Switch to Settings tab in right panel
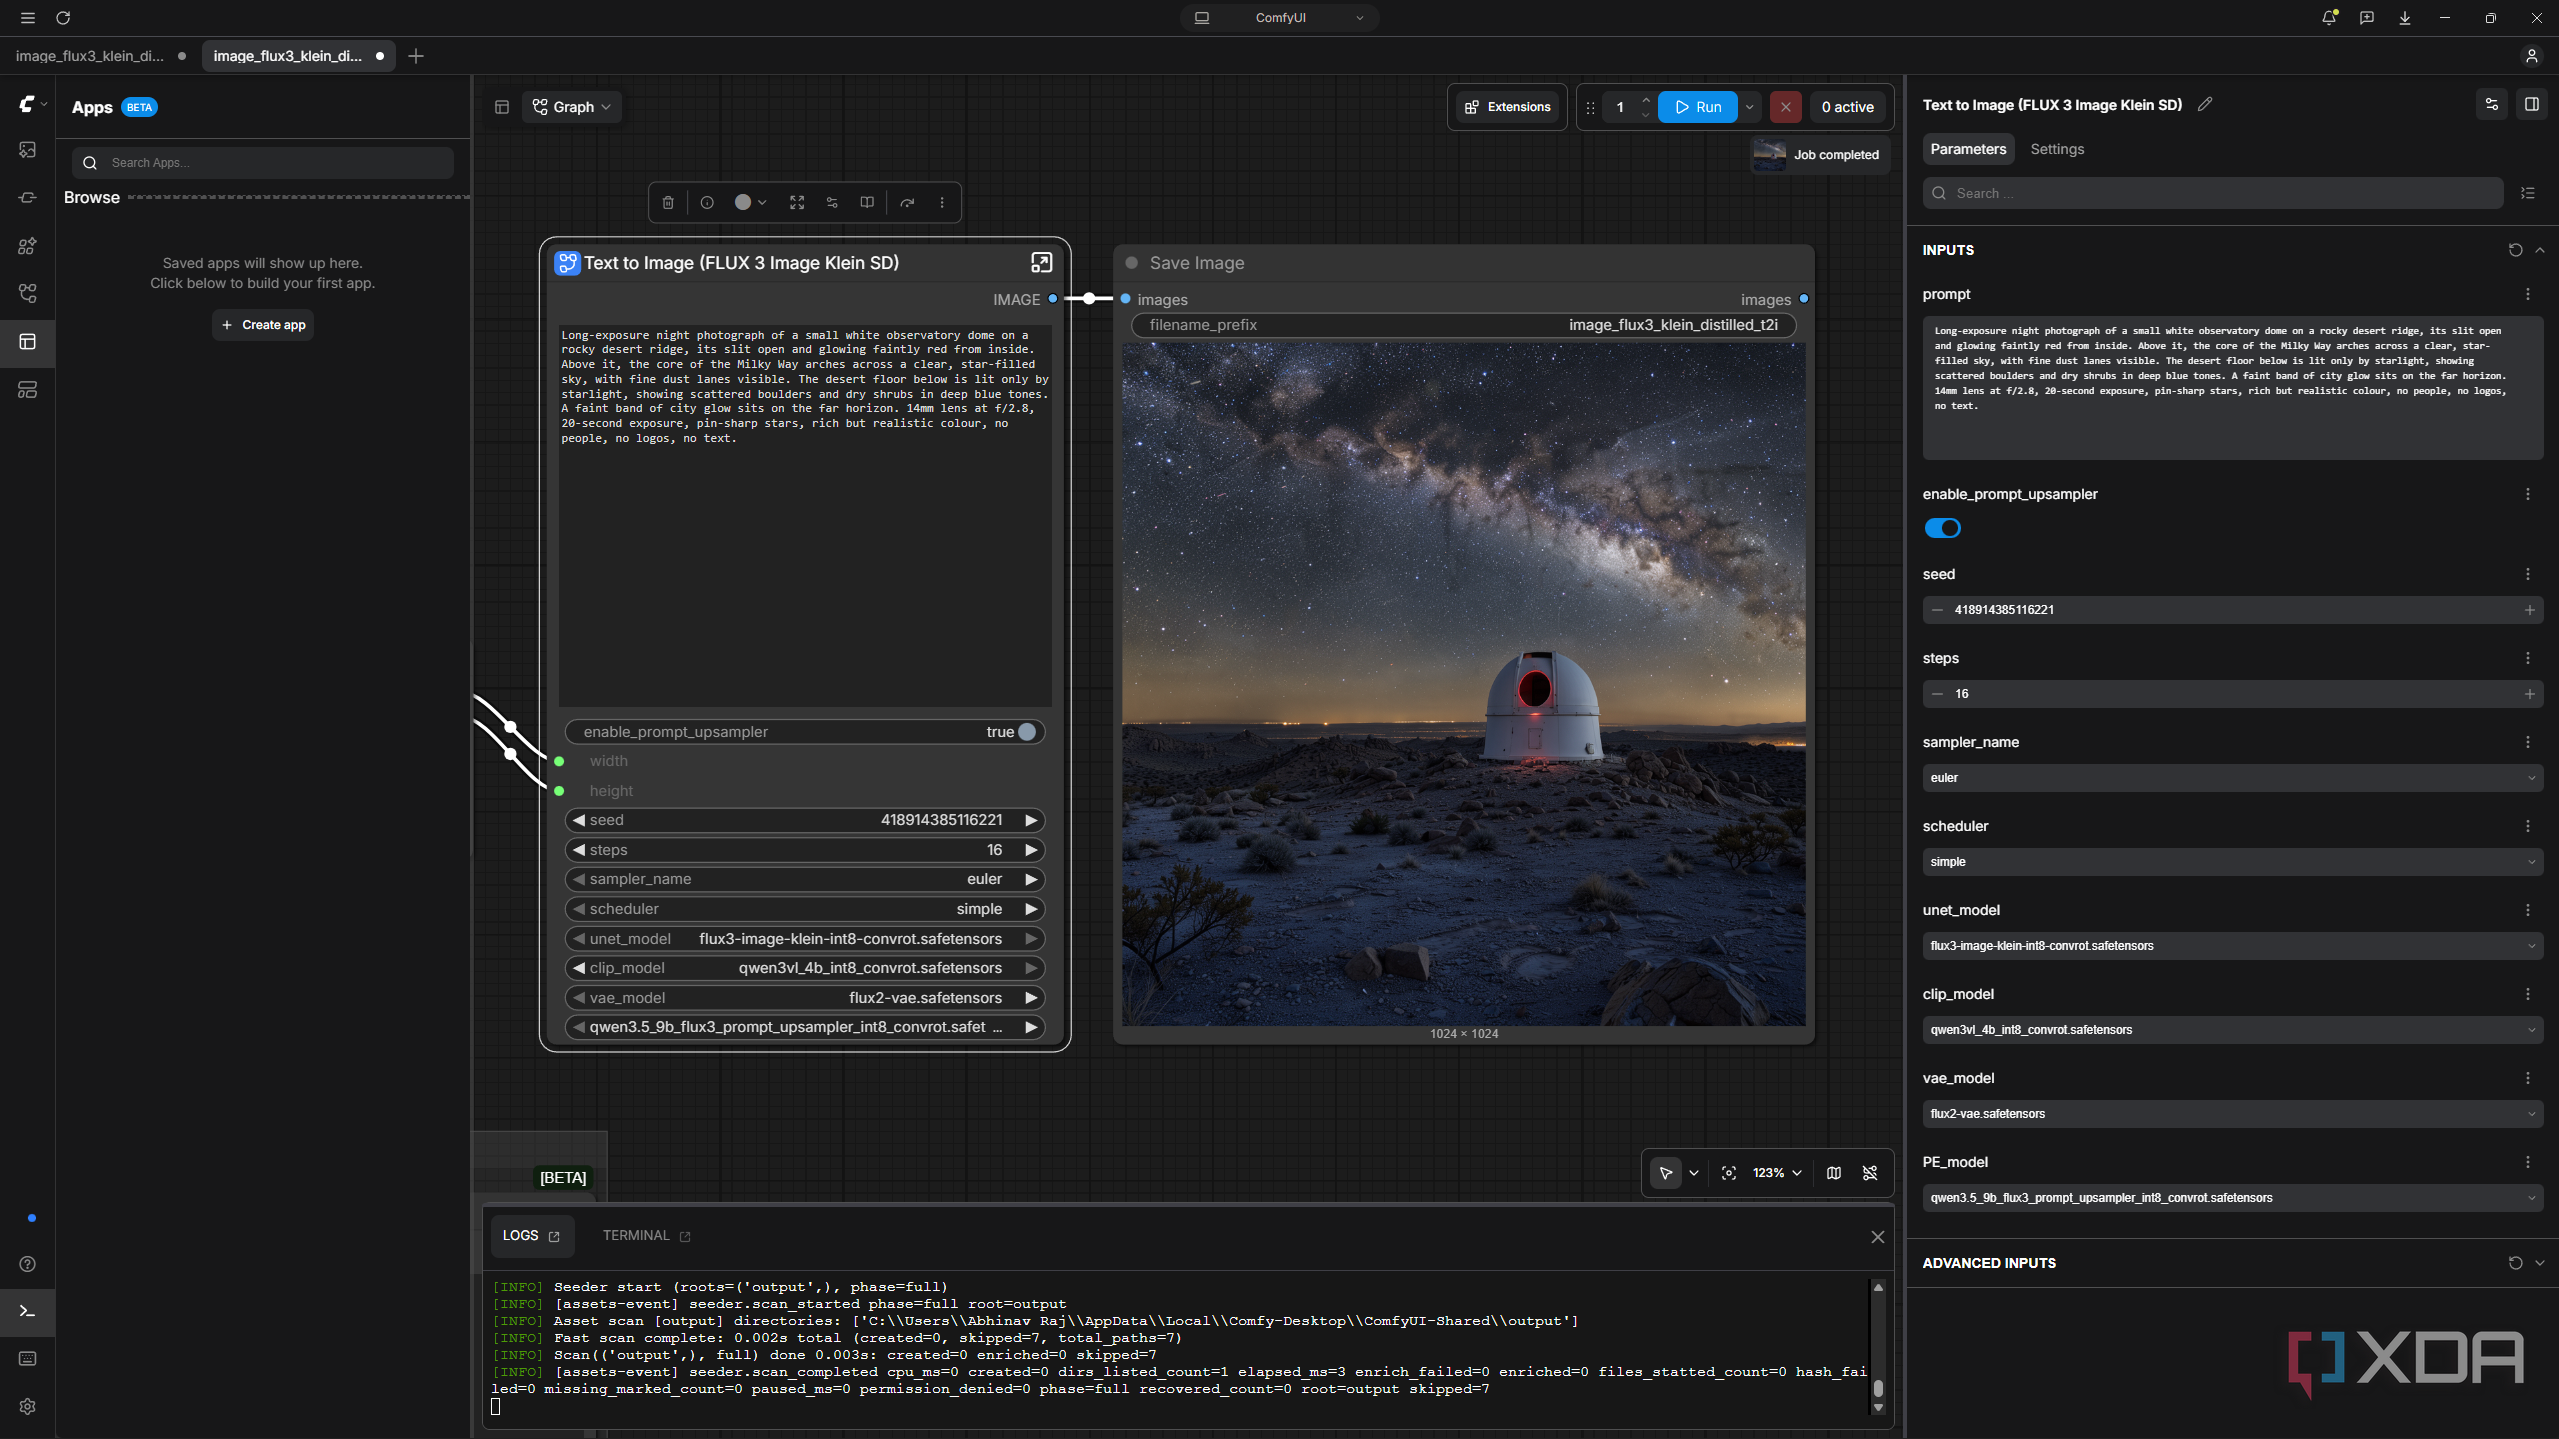Viewport: 2559px width, 1439px height. [x=2057, y=149]
